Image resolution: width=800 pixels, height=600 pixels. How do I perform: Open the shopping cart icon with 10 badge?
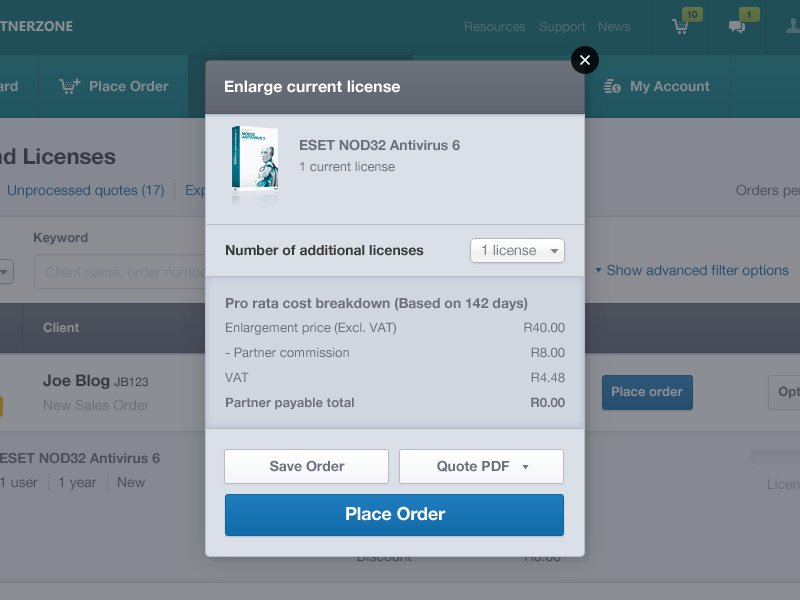click(x=681, y=26)
